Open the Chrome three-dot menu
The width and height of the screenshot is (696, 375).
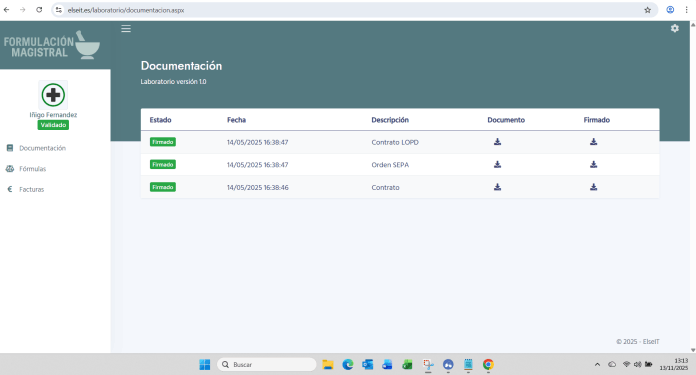686,10
